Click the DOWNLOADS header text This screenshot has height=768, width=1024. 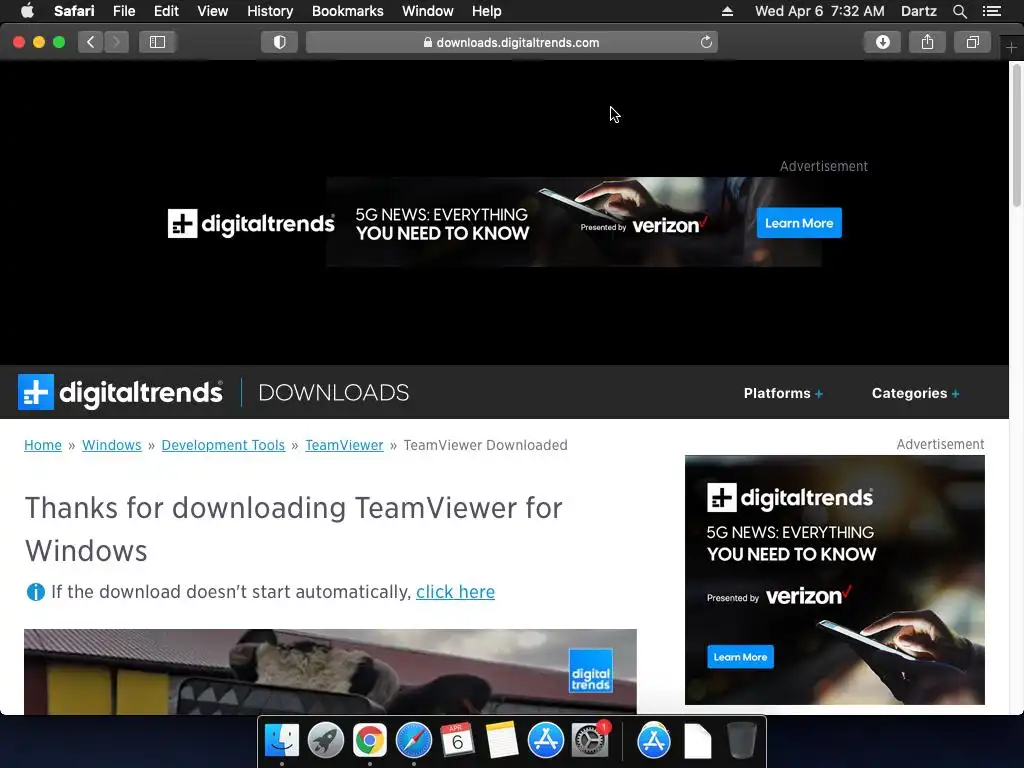[334, 392]
